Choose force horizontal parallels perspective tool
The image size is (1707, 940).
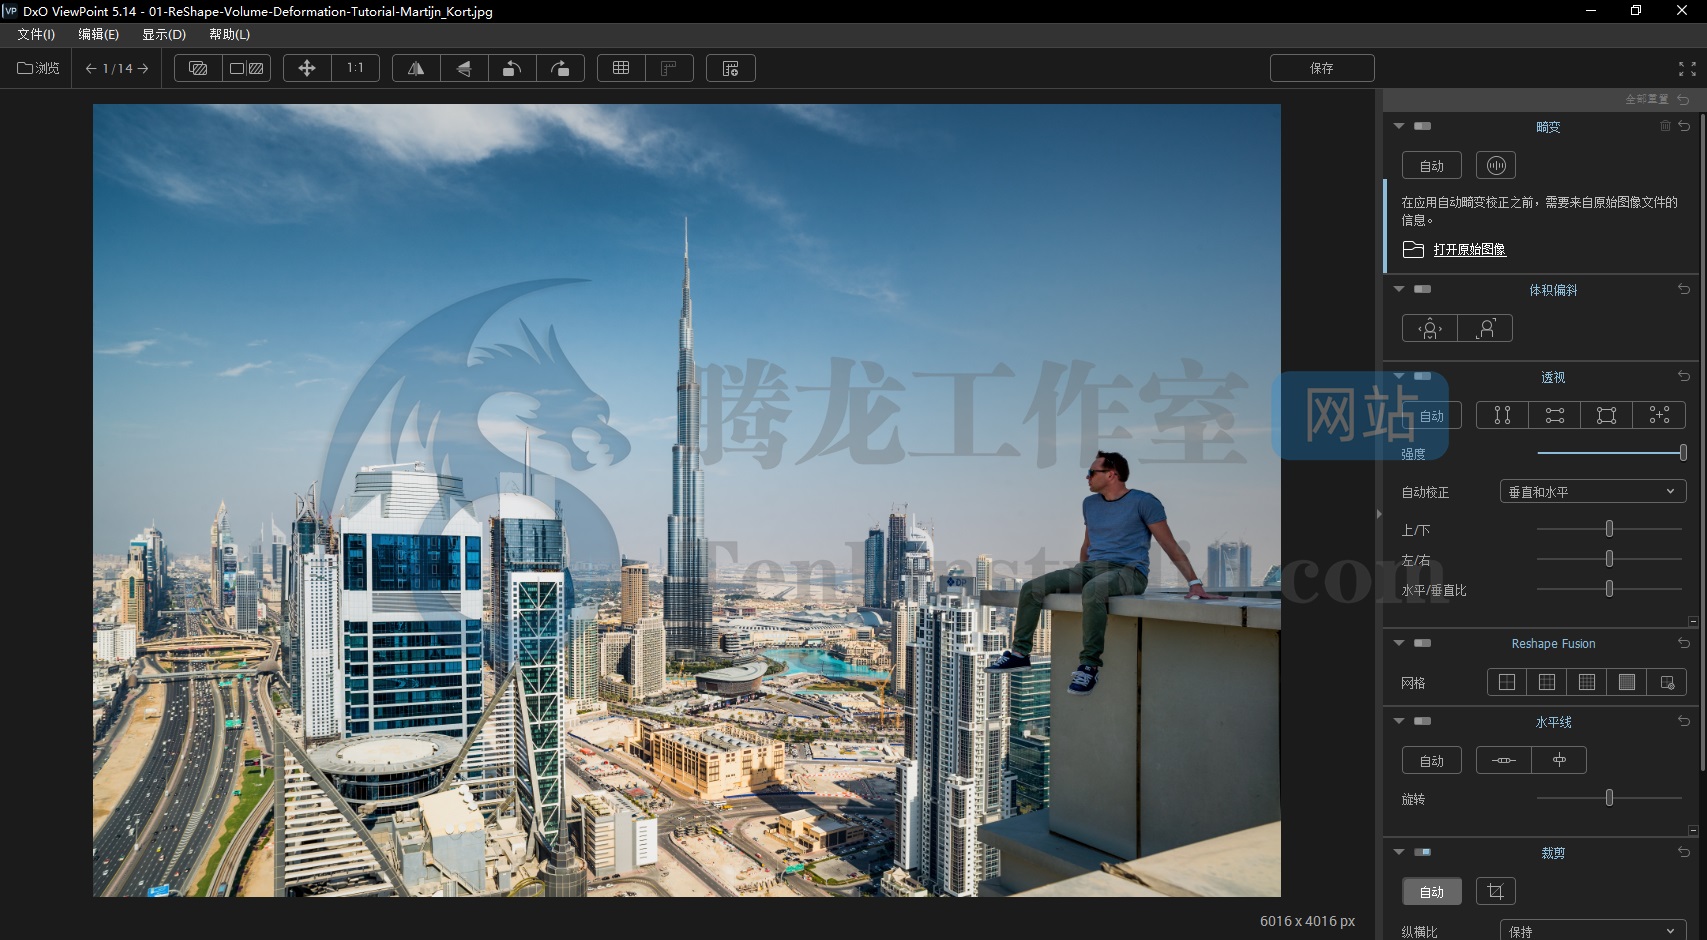1555,415
